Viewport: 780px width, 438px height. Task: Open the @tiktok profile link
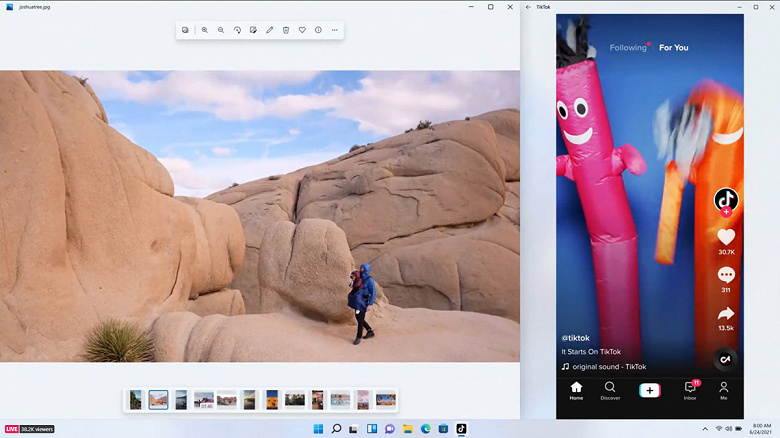point(577,338)
